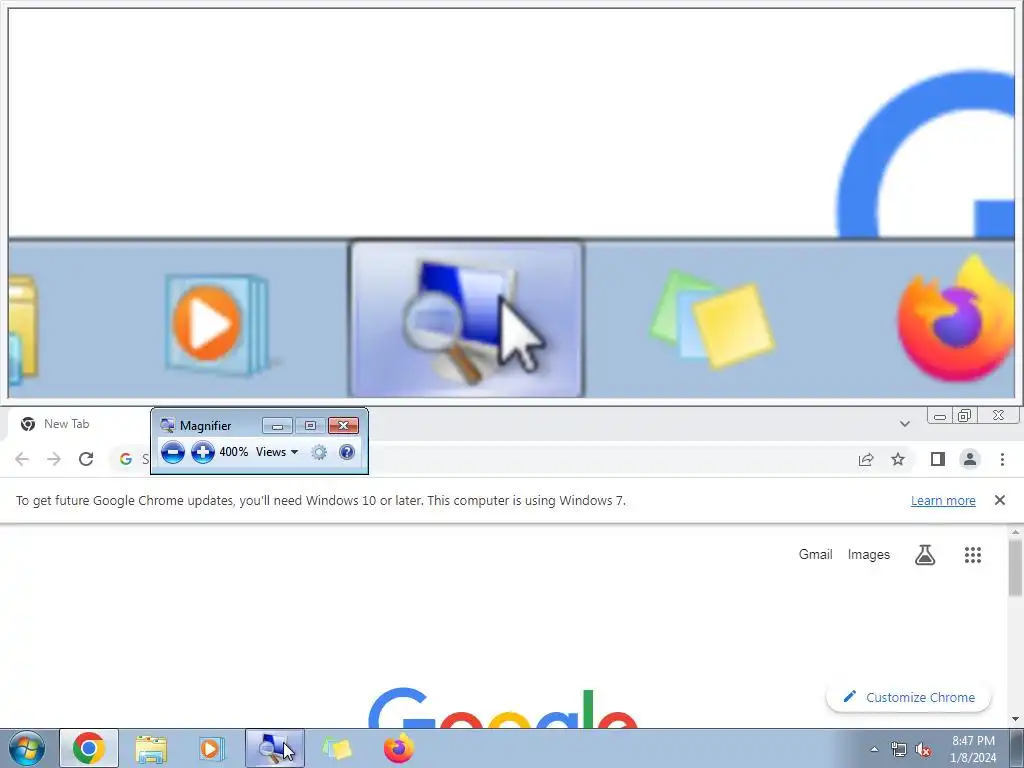Click Chrome icon in the taskbar
The image size is (1024, 768).
[89, 748]
